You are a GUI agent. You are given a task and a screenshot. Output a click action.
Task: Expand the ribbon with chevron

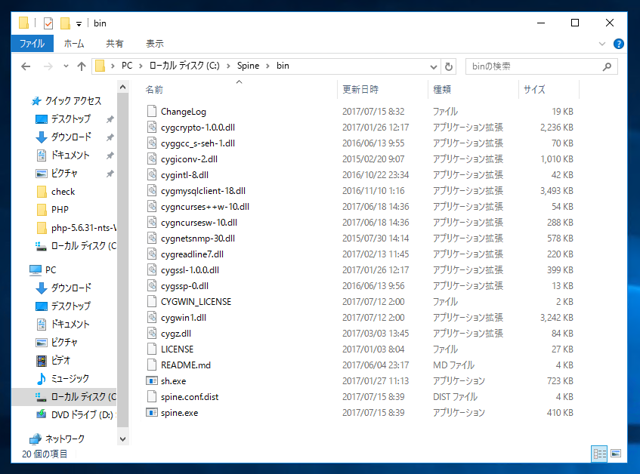tap(602, 44)
